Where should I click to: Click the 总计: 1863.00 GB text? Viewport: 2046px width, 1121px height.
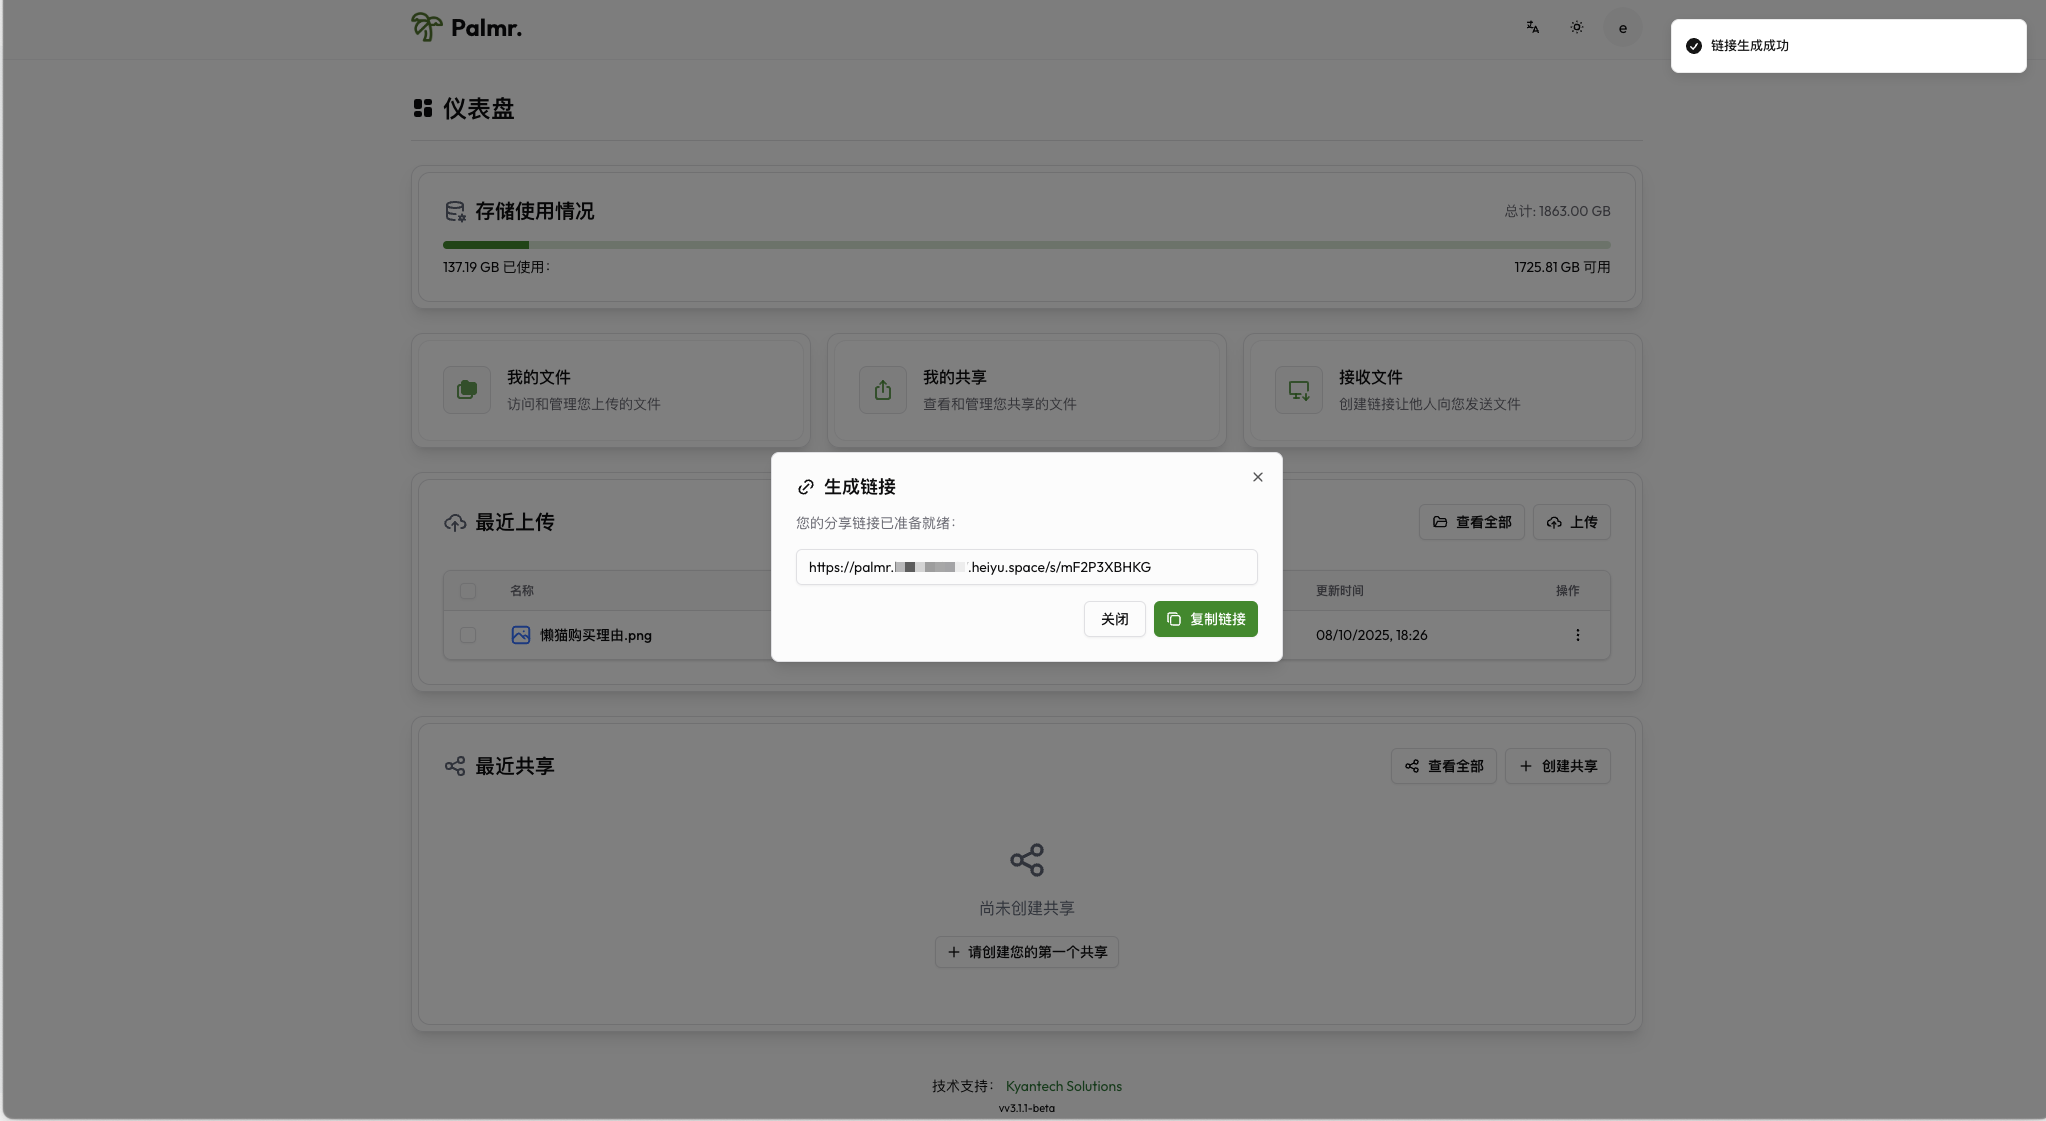(1558, 211)
